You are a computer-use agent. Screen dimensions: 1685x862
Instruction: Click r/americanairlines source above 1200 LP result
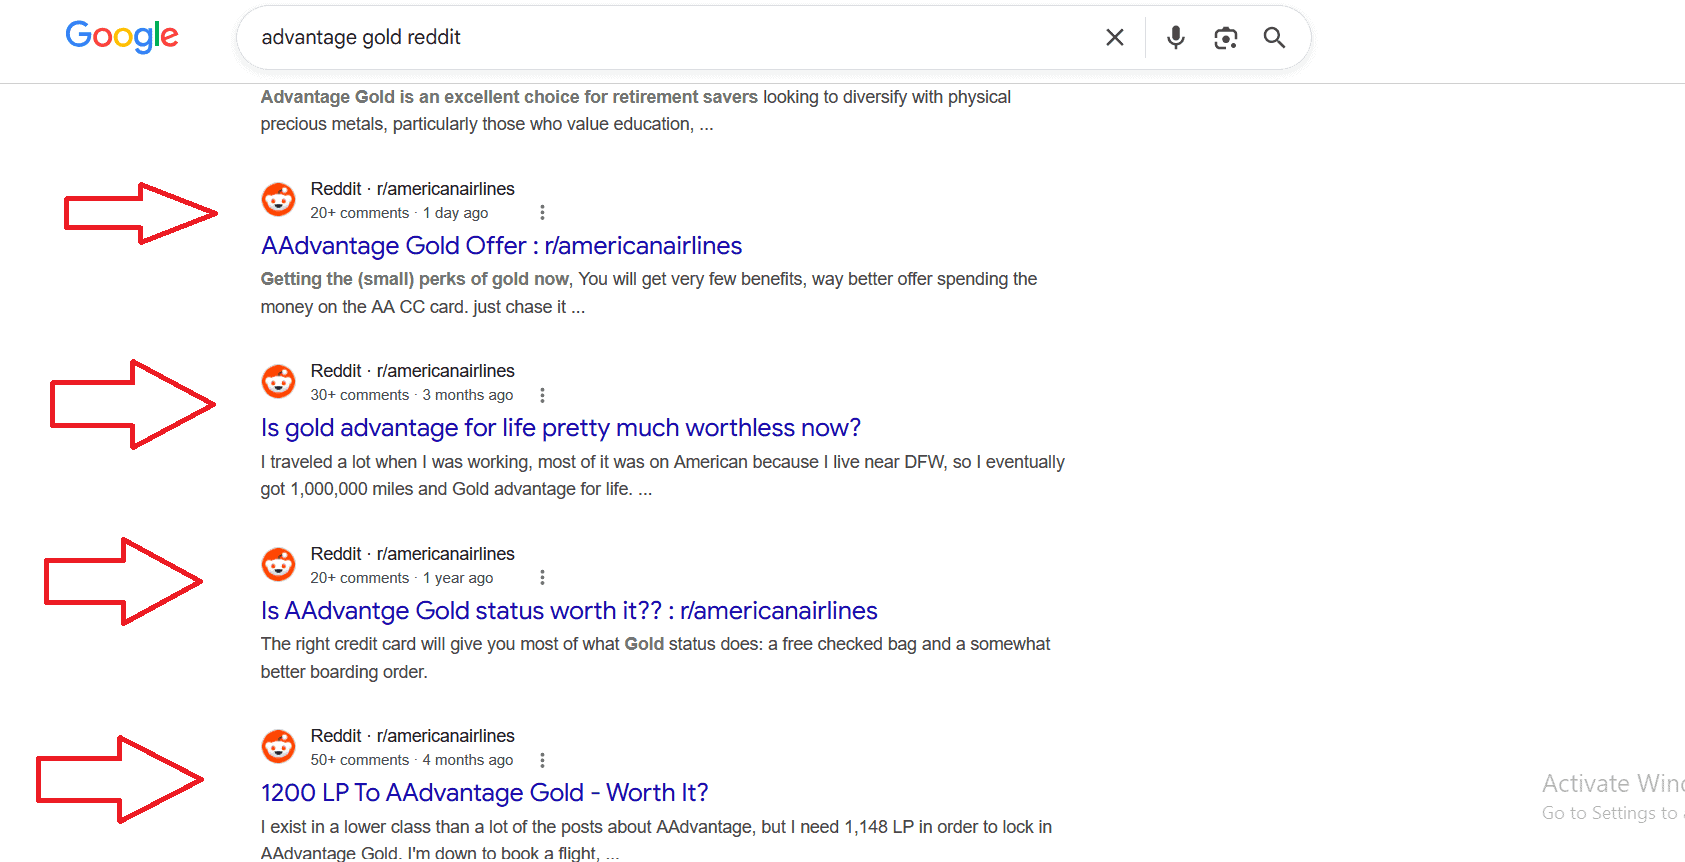(x=445, y=736)
